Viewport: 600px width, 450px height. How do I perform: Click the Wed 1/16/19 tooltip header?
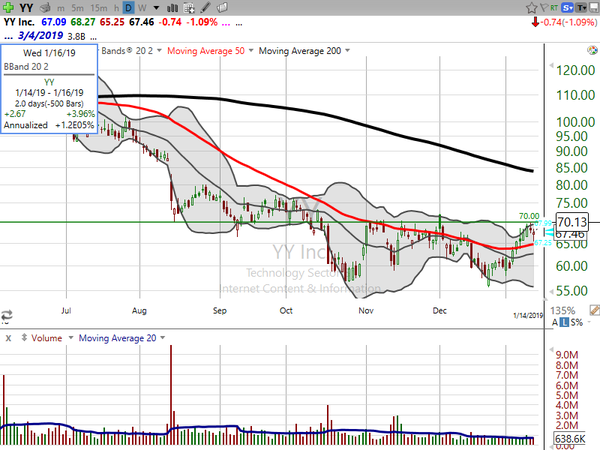49,53
